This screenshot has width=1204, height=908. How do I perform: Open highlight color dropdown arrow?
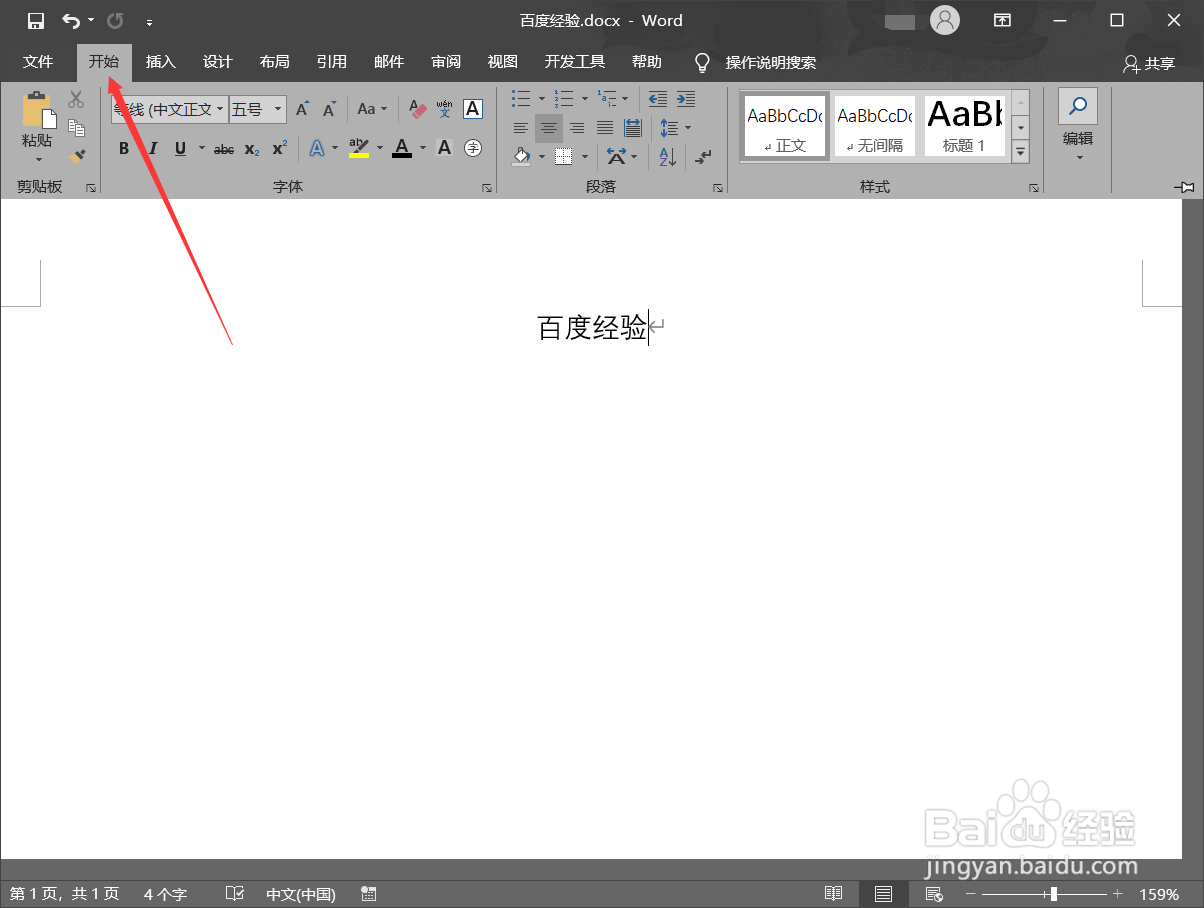pyautogui.click(x=380, y=149)
